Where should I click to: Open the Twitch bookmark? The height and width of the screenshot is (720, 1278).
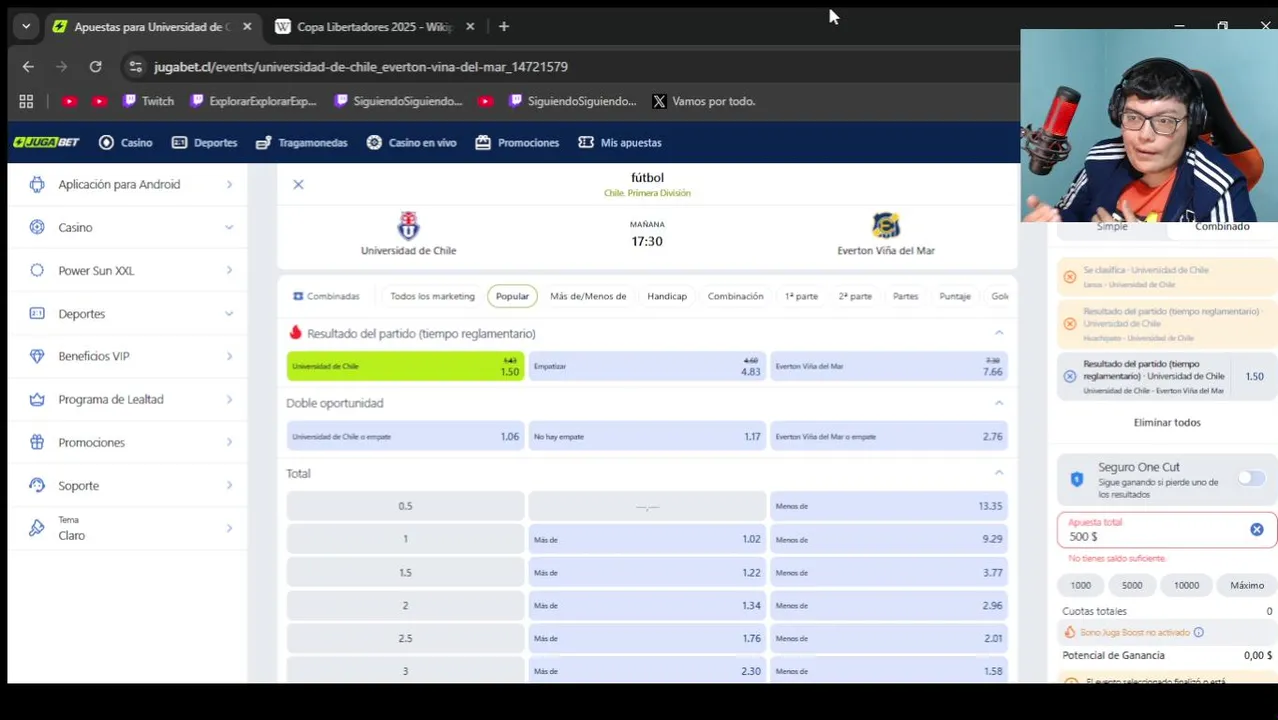[x=148, y=101]
